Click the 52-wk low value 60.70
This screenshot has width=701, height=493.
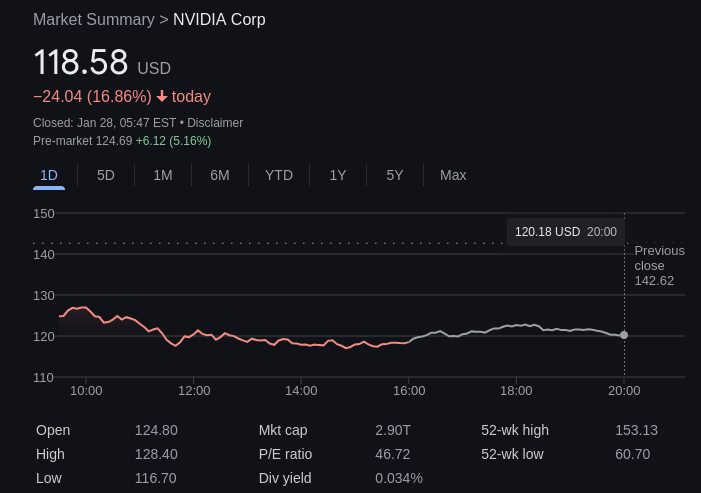click(633, 455)
